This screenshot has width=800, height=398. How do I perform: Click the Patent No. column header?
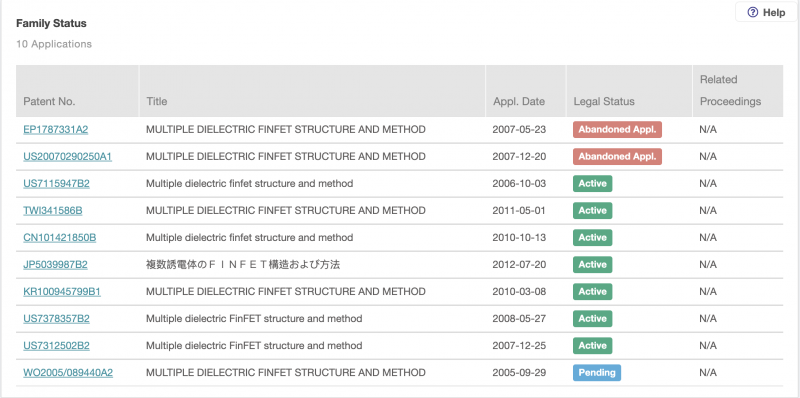click(49, 102)
